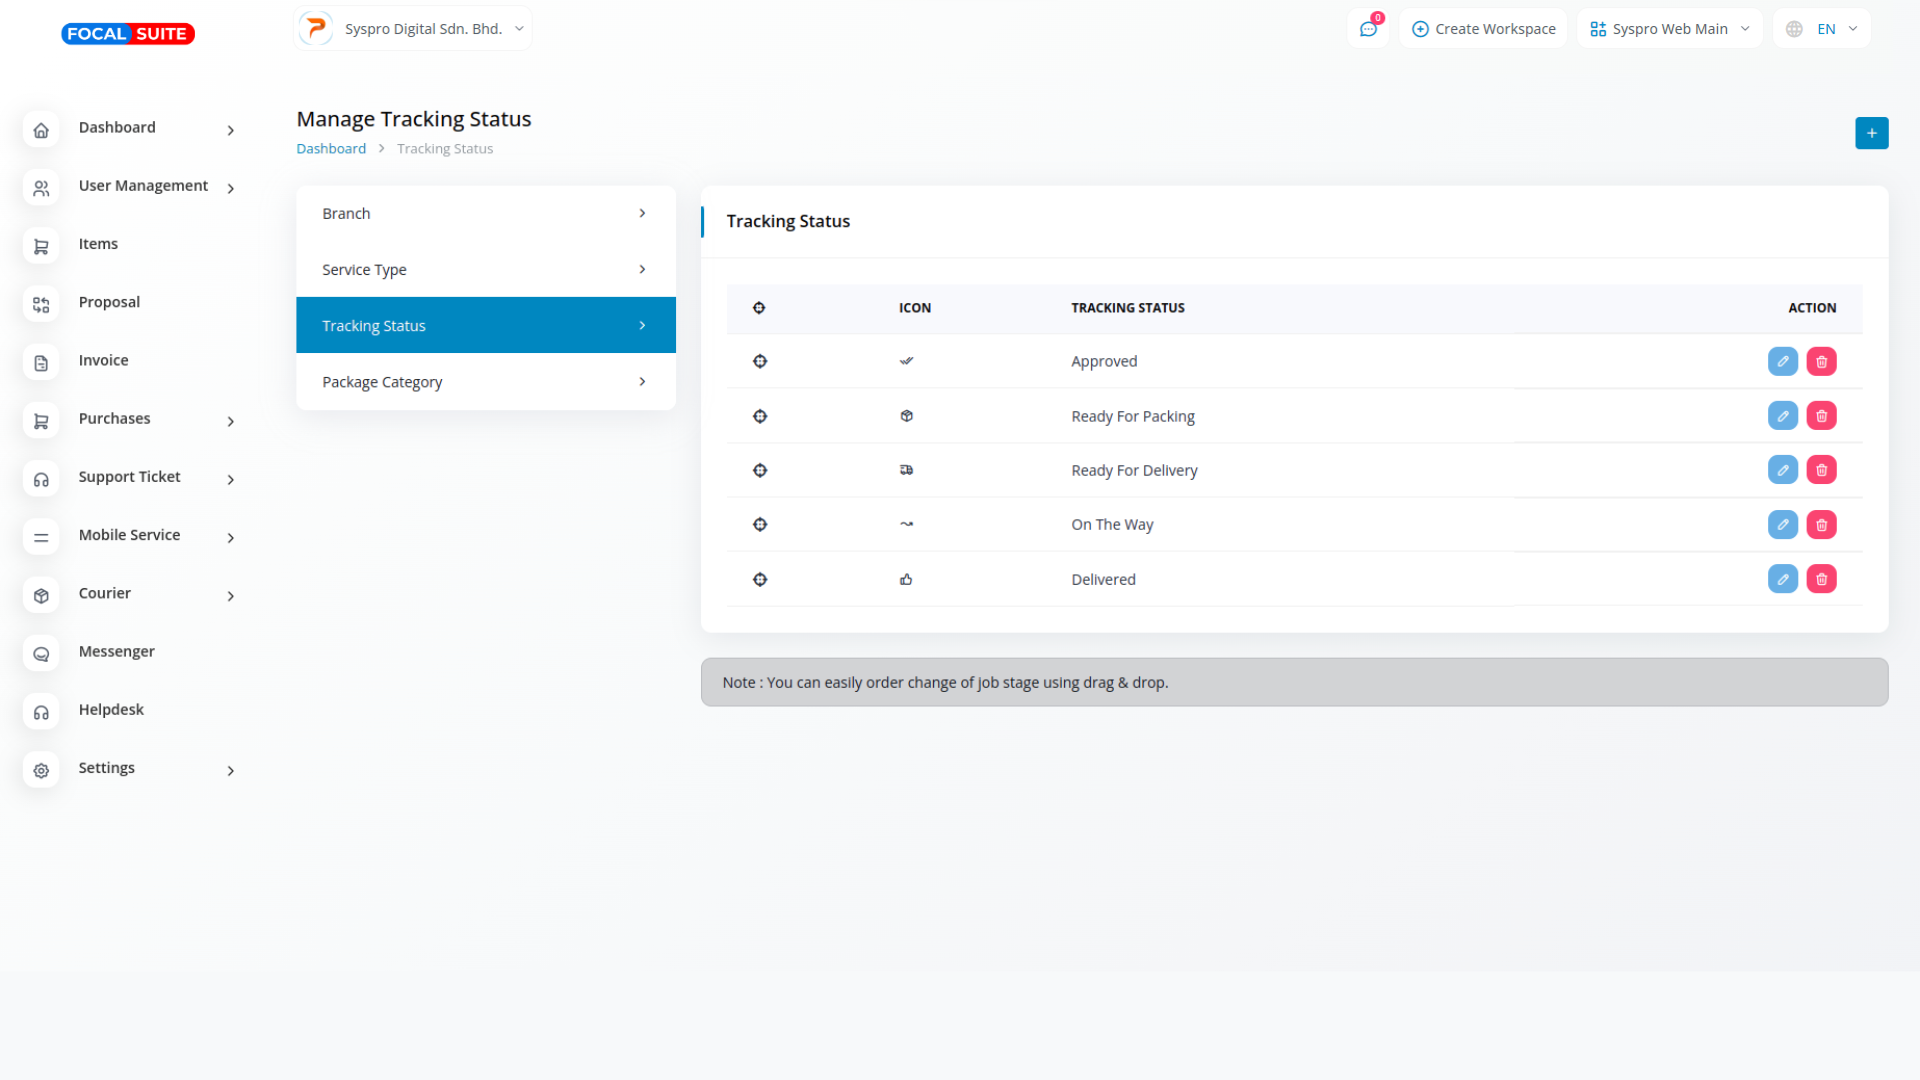Click the drag handle beside Ready For Delivery
This screenshot has height=1080, width=1920.
click(x=760, y=470)
